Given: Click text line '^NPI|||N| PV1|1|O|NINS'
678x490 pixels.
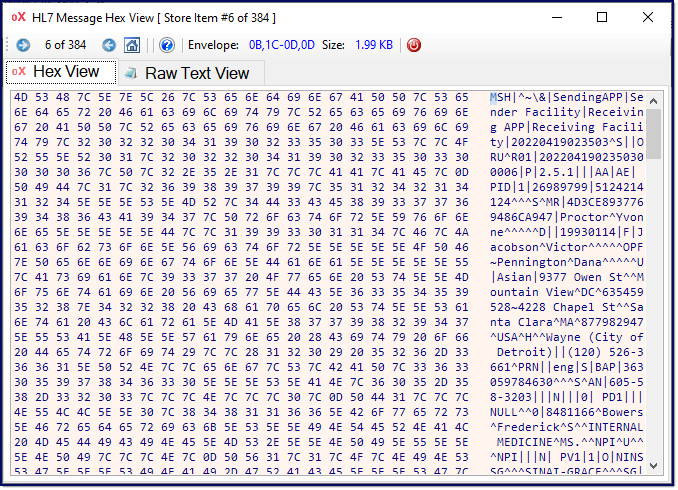Looking at the screenshot, I should pos(566,458).
